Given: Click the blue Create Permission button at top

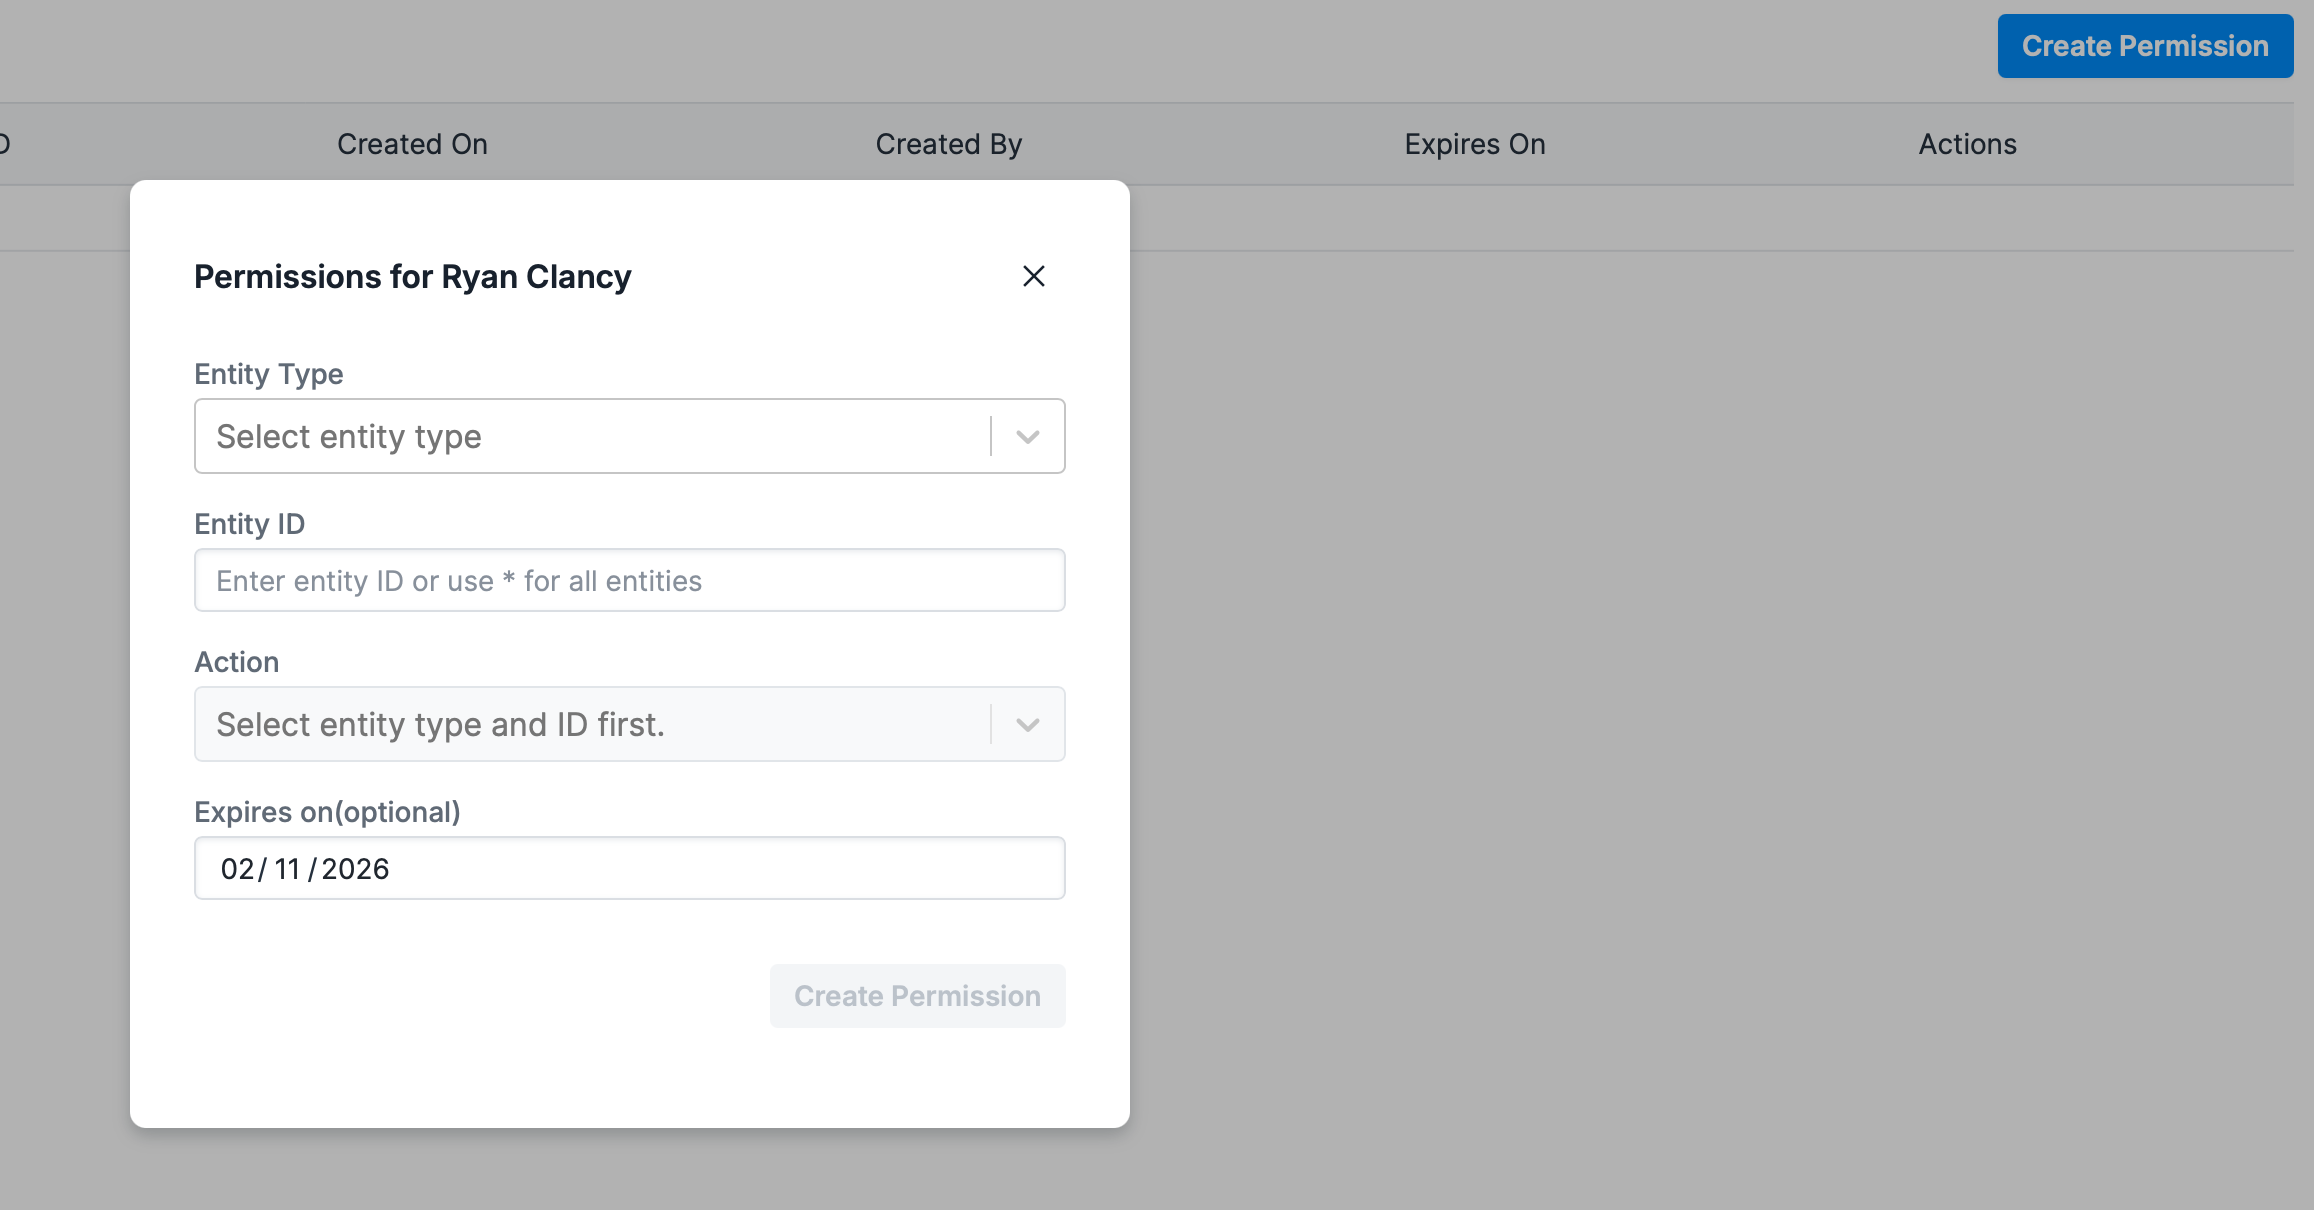Looking at the screenshot, I should click(2144, 46).
